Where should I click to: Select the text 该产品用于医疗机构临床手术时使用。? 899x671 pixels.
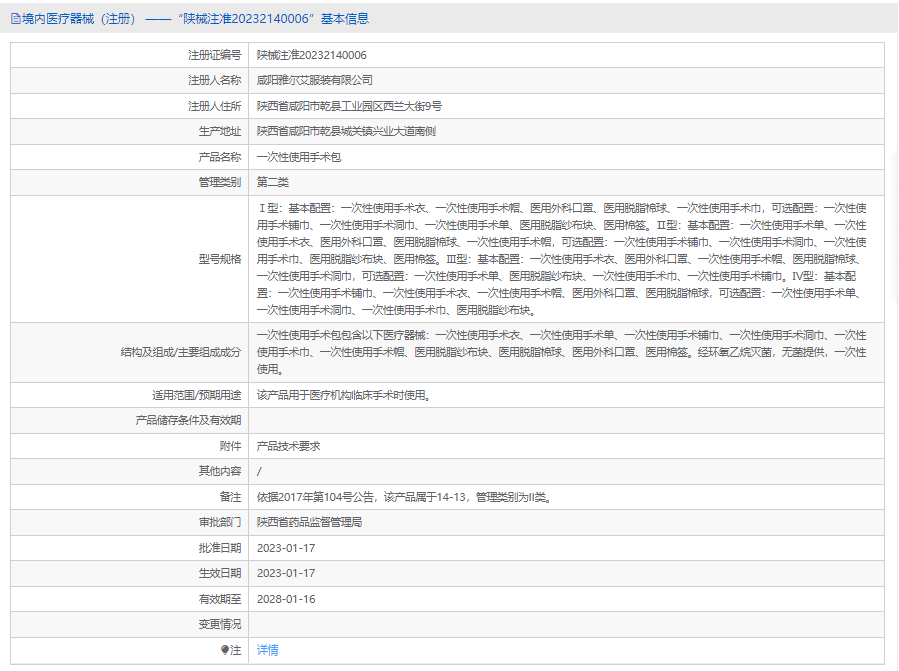pos(343,395)
